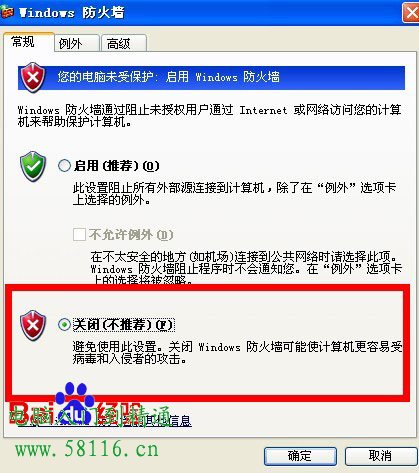Image resolution: width=419 pixels, height=473 pixels.
Task: Click the www.58116.cn watermark text
Action: click(86, 448)
